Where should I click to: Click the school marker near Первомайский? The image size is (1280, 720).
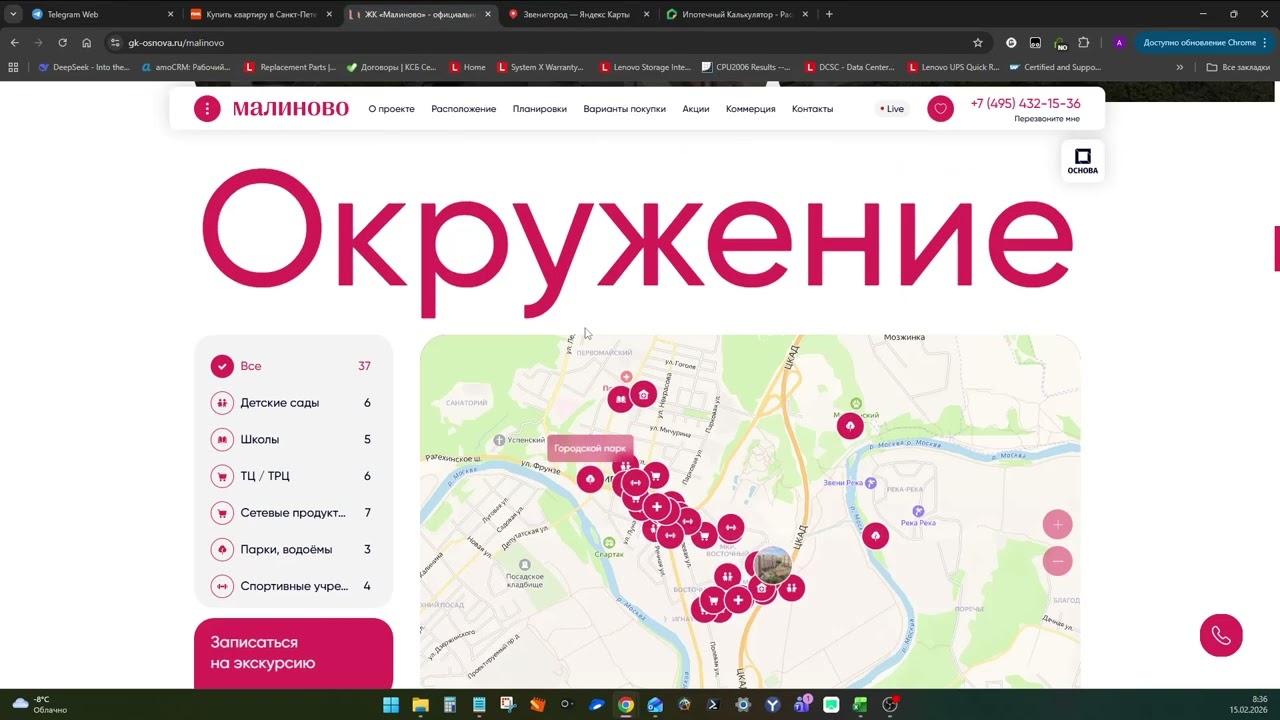(621, 399)
